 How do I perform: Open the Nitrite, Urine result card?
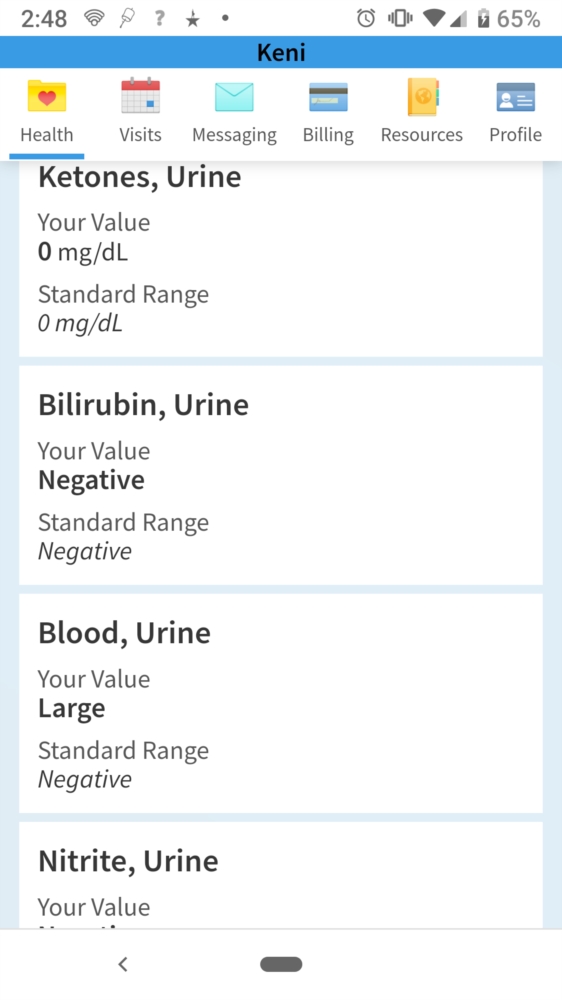(281, 875)
